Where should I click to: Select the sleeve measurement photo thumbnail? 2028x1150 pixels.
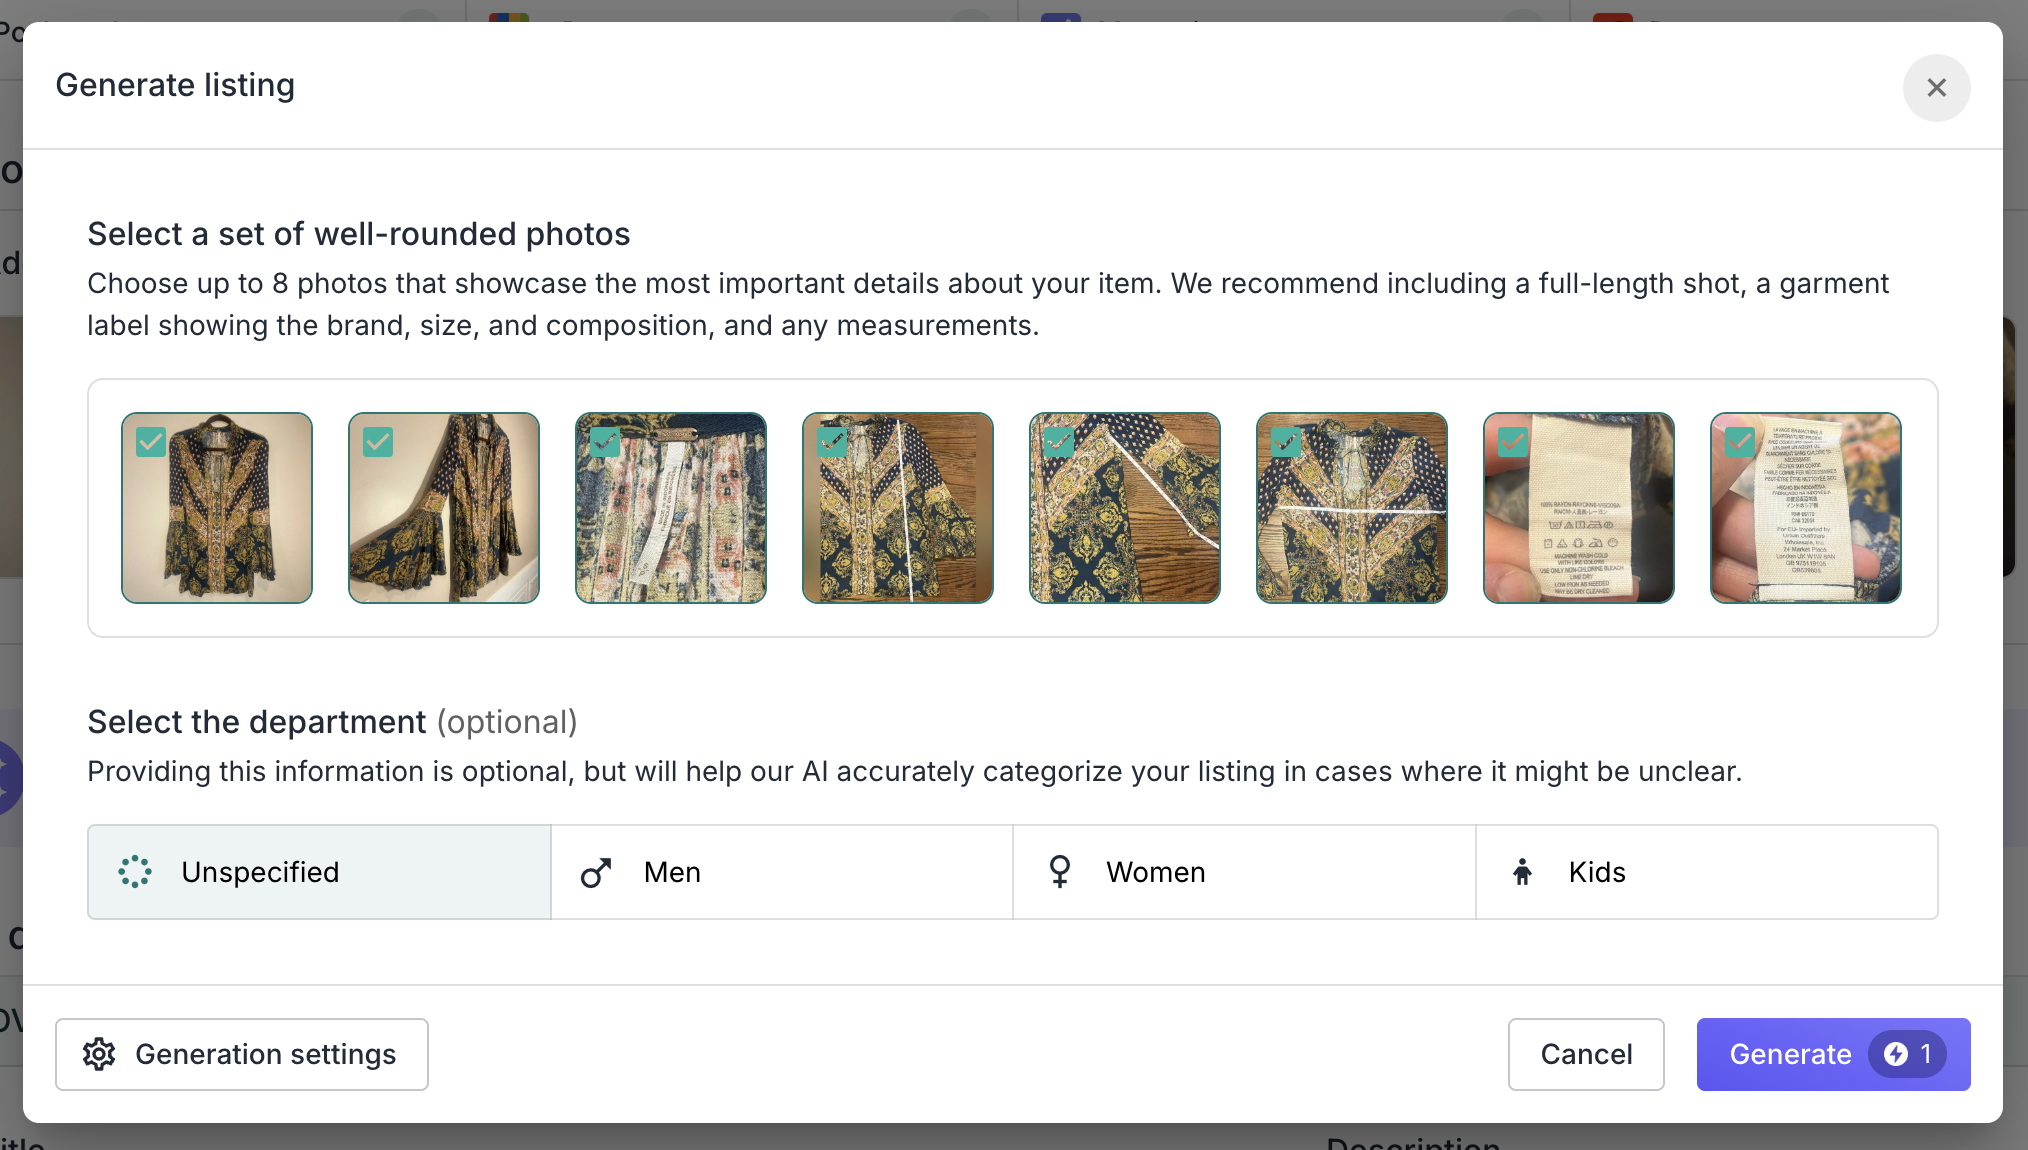pos(1125,508)
